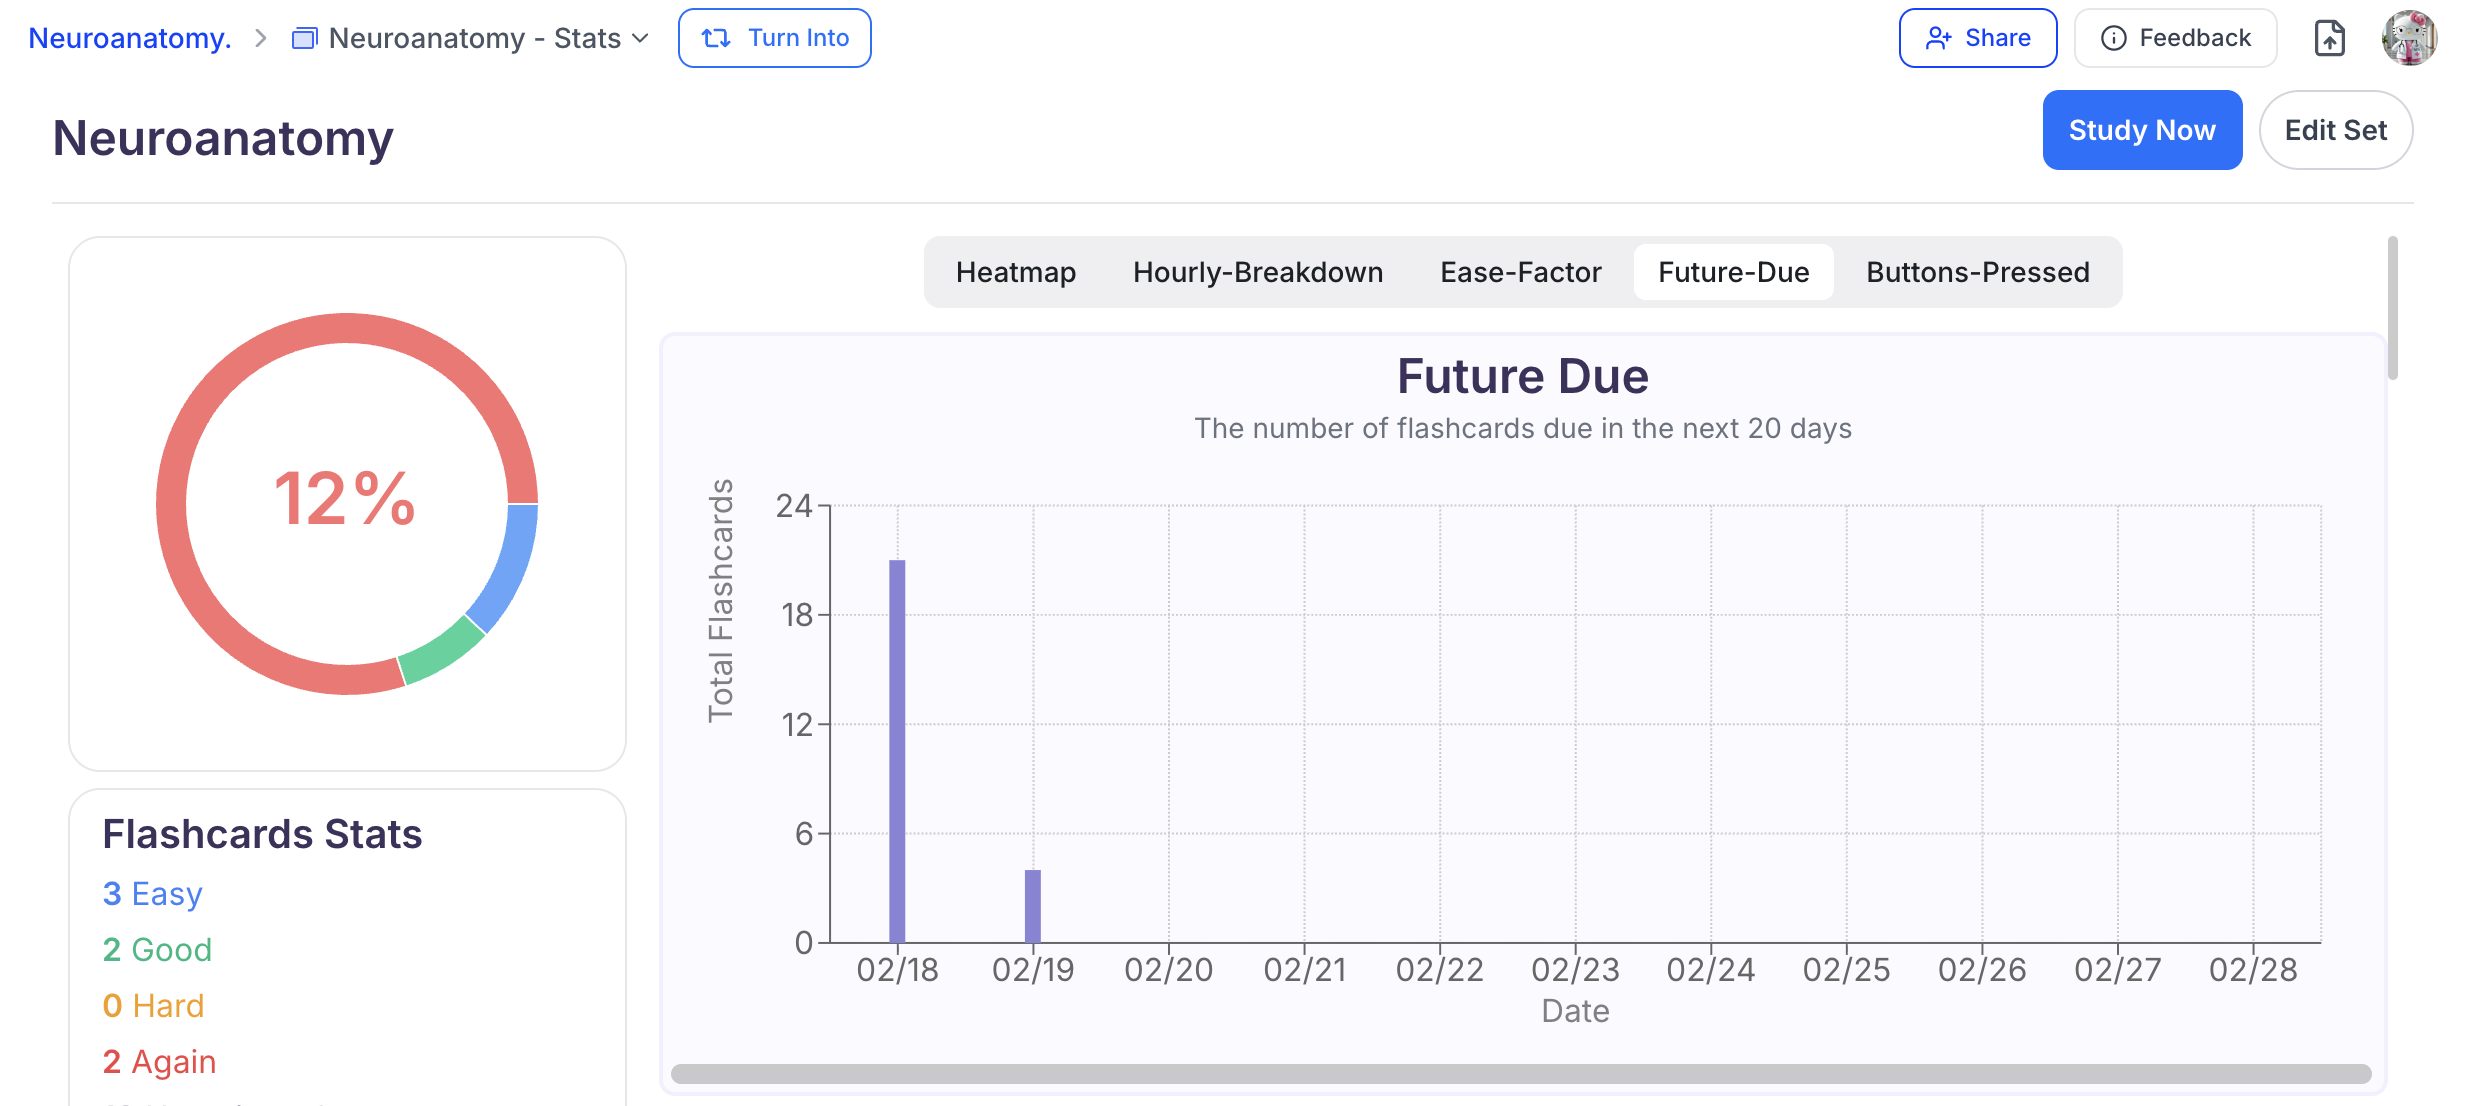Click the horizontal scrollbar under the chart

(x=1520, y=1073)
